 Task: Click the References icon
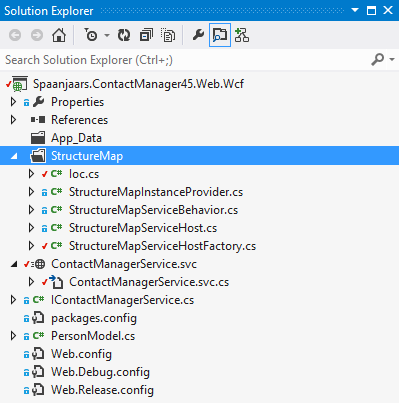[x=38, y=119]
